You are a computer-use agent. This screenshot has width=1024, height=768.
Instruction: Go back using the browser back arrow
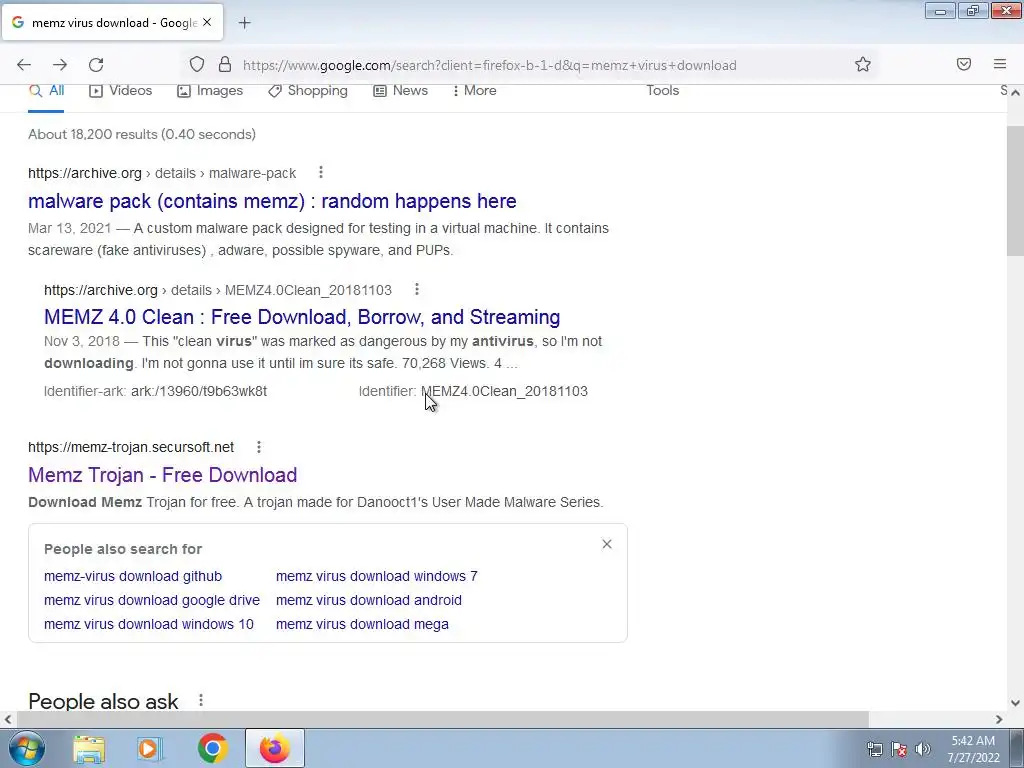pyautogui.click(x=24, y=65)
